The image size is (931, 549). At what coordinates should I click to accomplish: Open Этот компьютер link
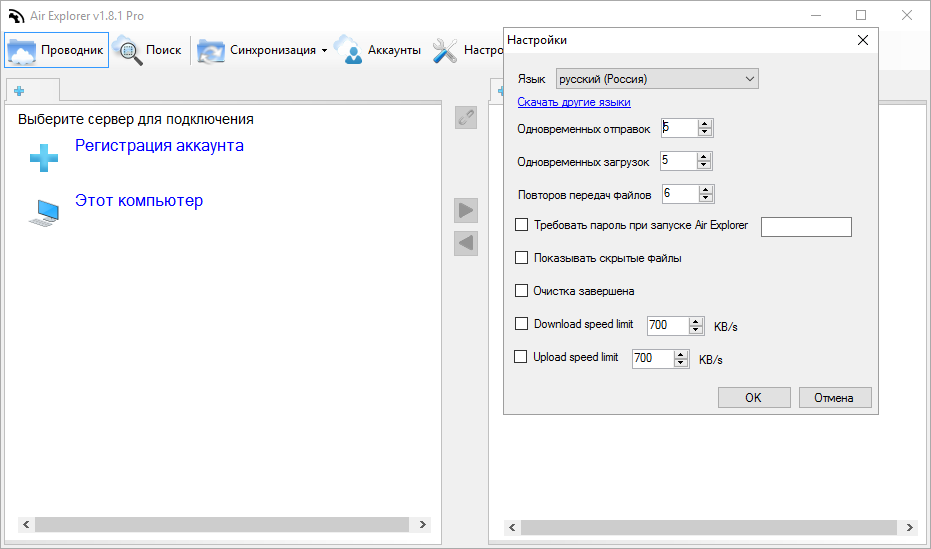point(139,201)
